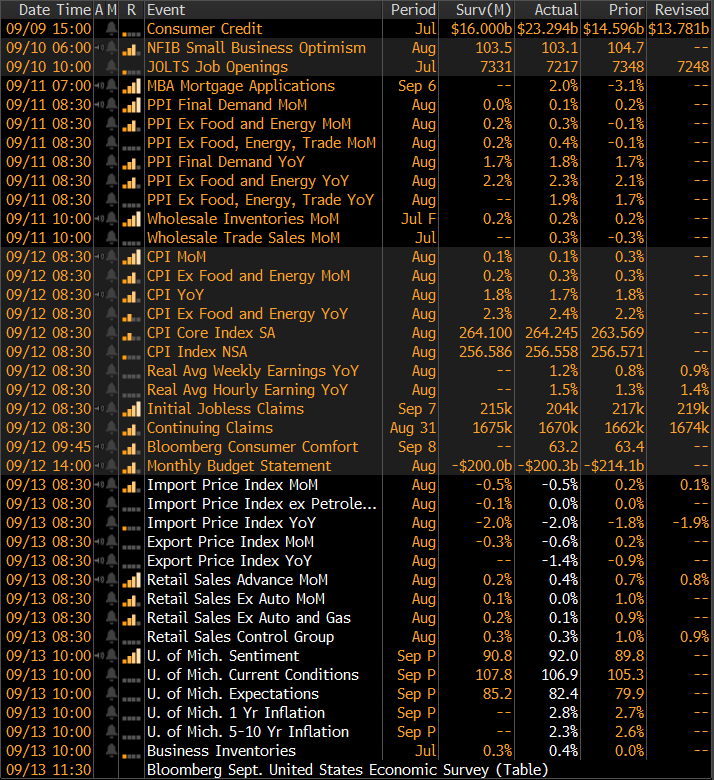Viewport: 714px width, 780px height.
Task: Open the JOLTS Job Openings event
Action: click(x=217, y=67)
